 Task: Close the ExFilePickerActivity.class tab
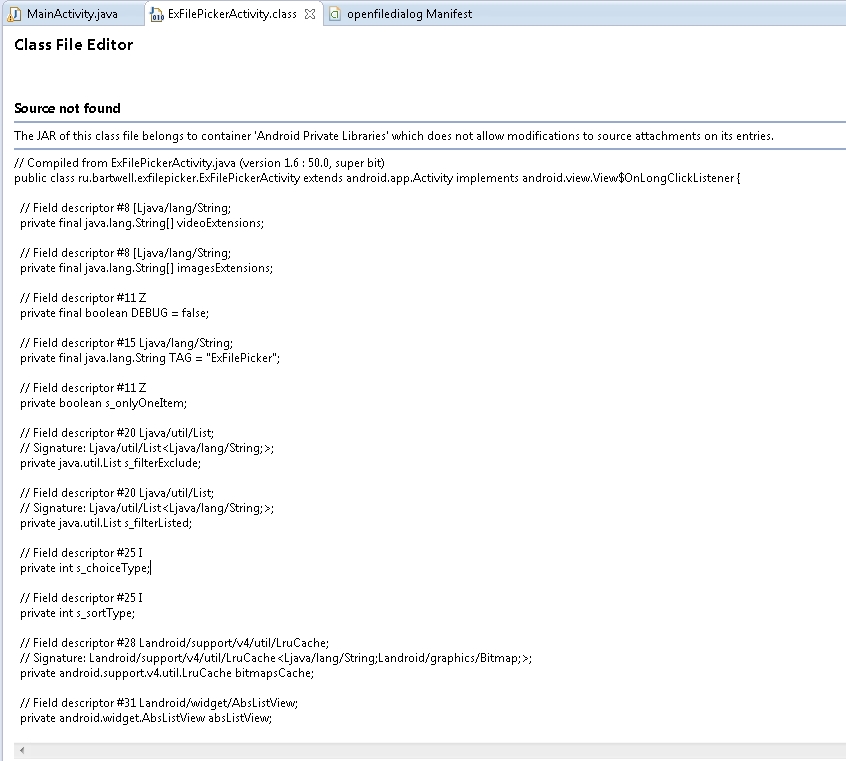coord(310,14)
